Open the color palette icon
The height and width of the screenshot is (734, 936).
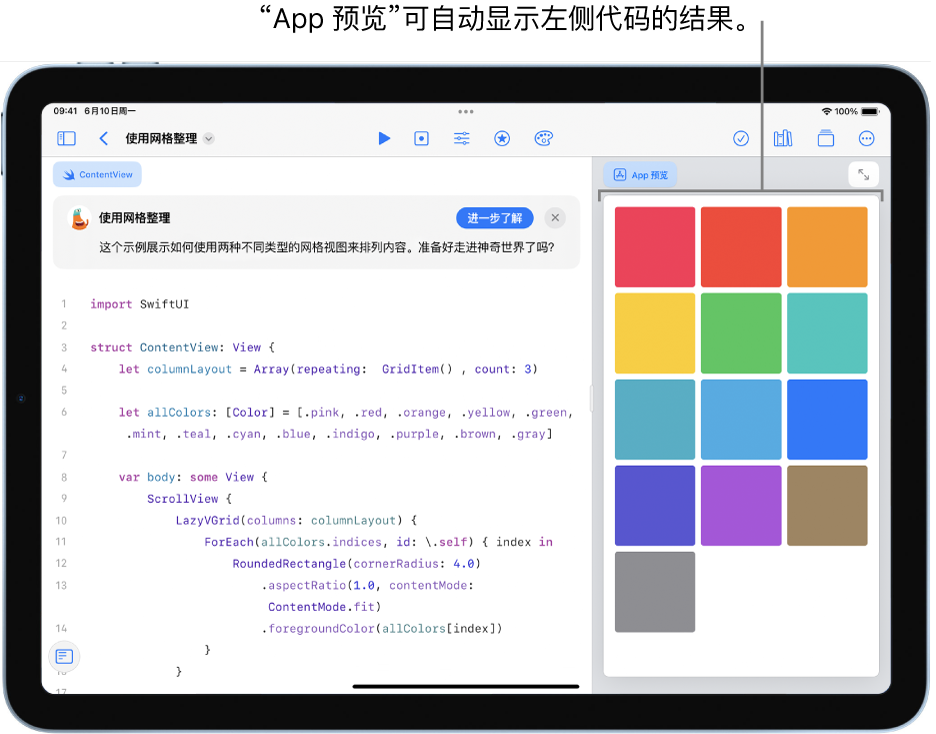[x=543, y=139]
